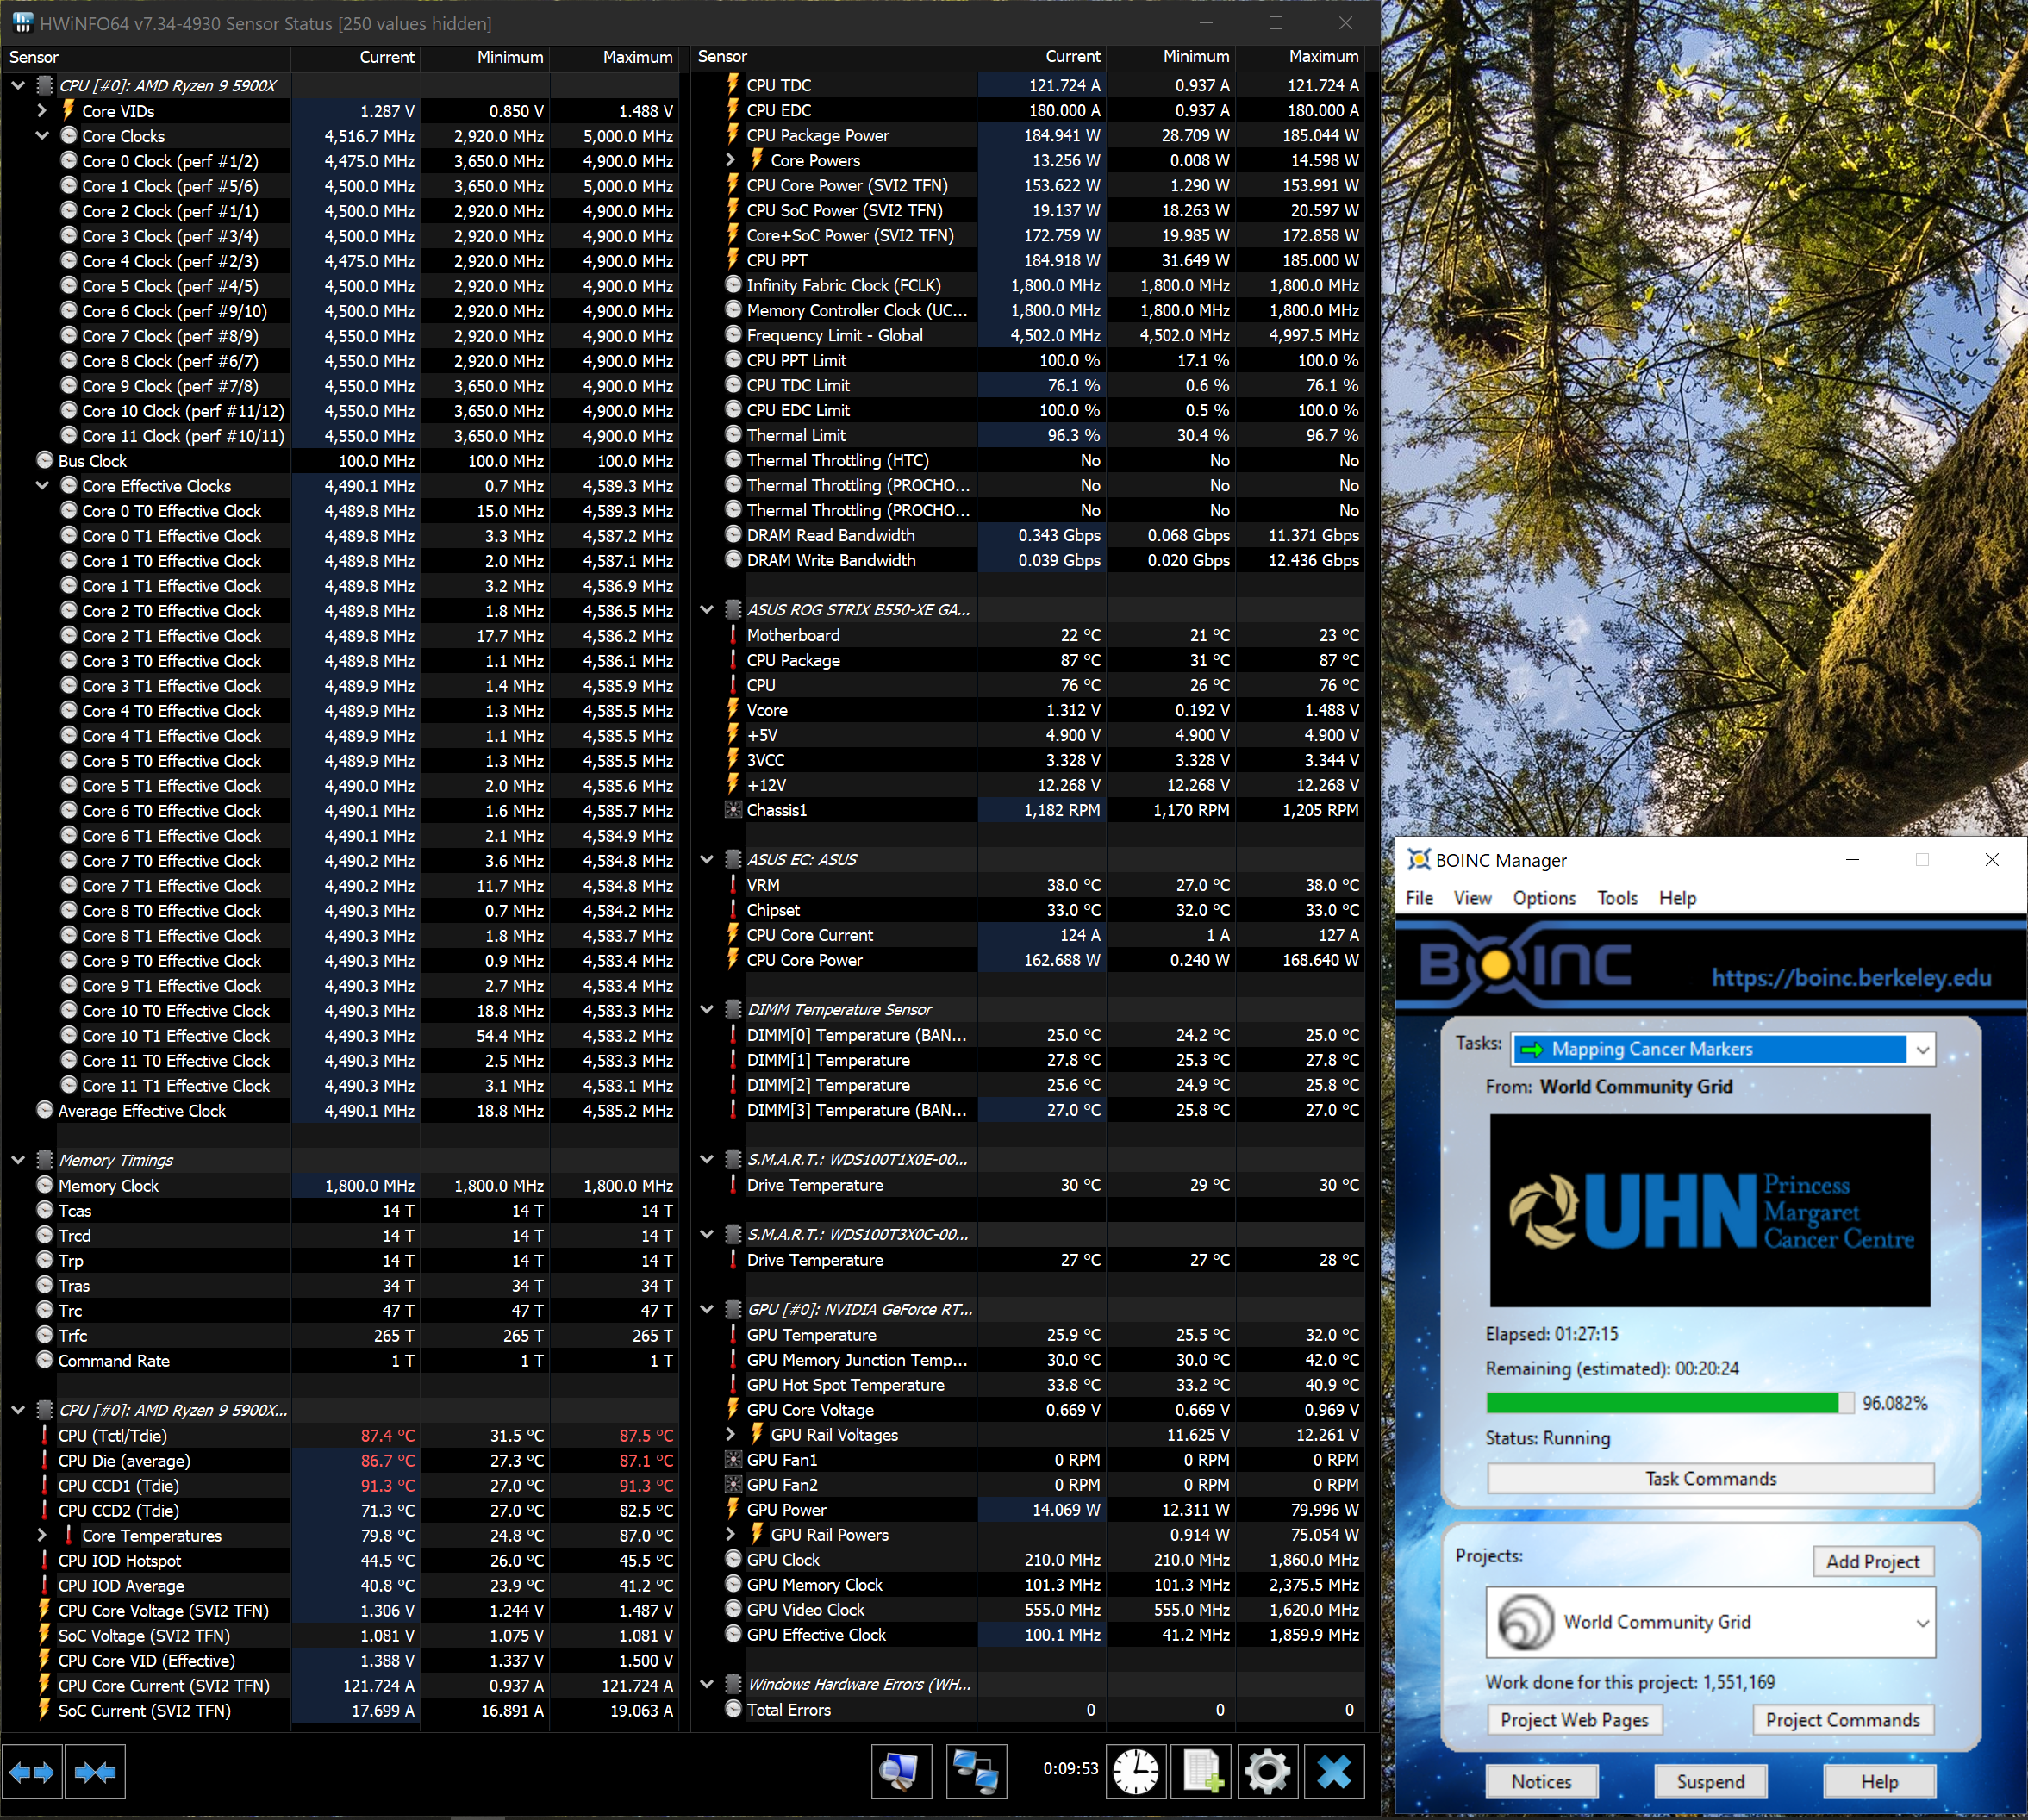Collapse the Core Clocks tree
Image resolution: width=2028 pixels, height=1820 pixels.
pyautogui.click(x=42, y=136)
